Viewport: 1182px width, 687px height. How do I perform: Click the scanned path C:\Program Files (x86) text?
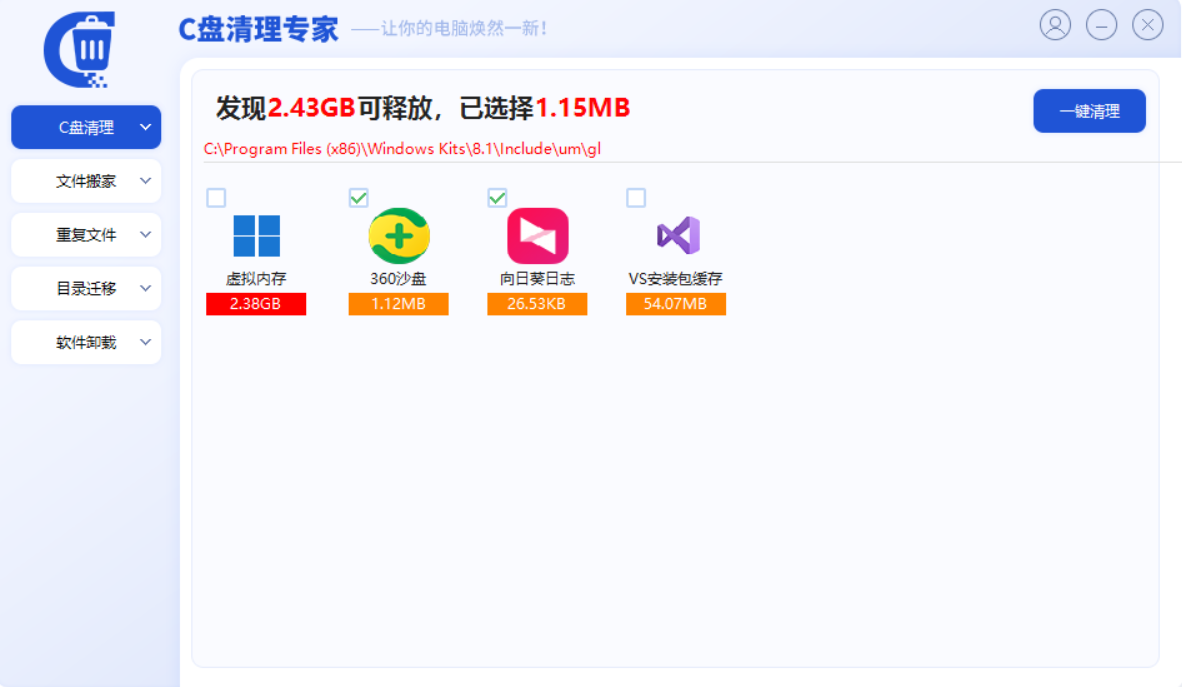tap(403, 149)
